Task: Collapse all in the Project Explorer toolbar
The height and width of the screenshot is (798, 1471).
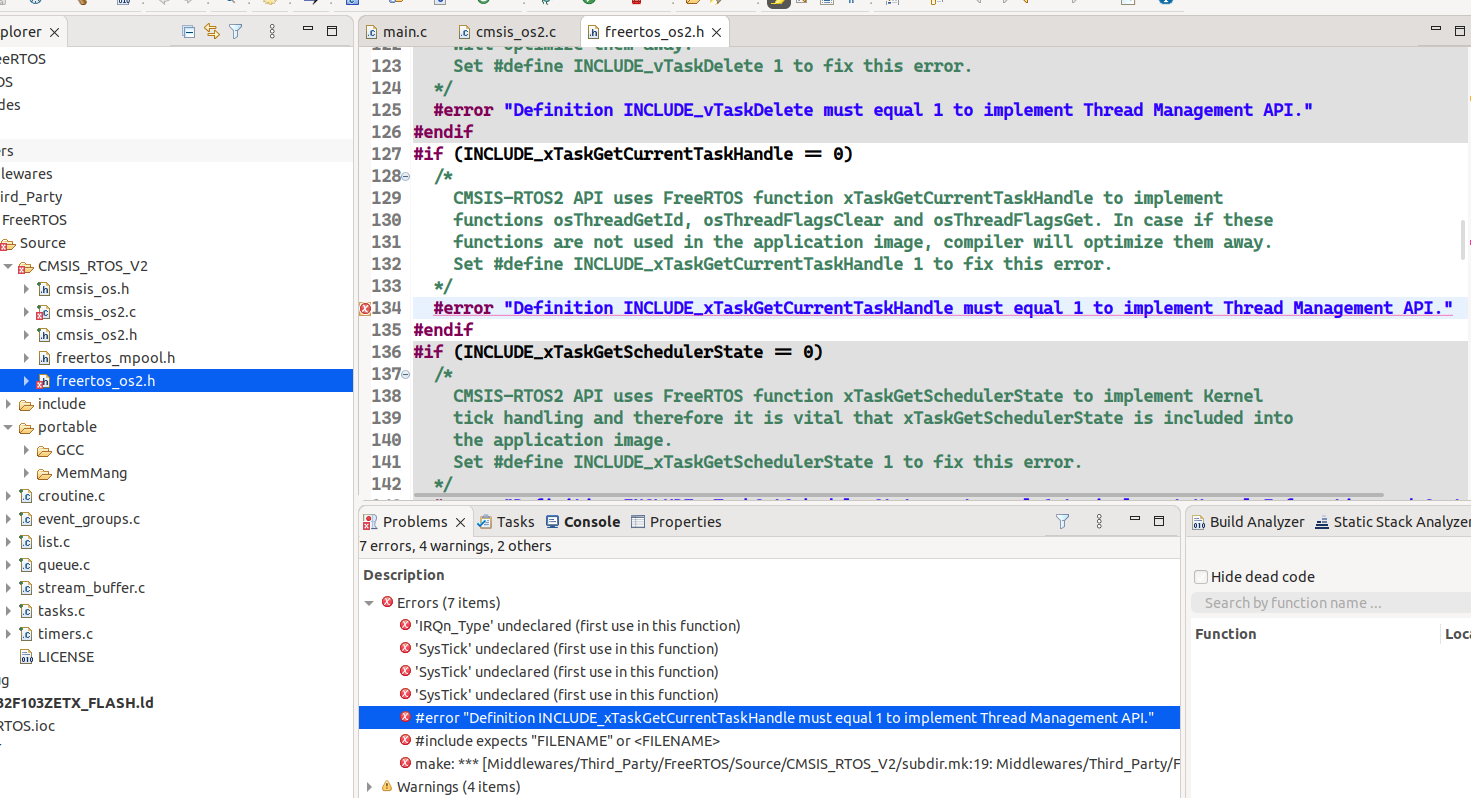Action: point(189,32)
